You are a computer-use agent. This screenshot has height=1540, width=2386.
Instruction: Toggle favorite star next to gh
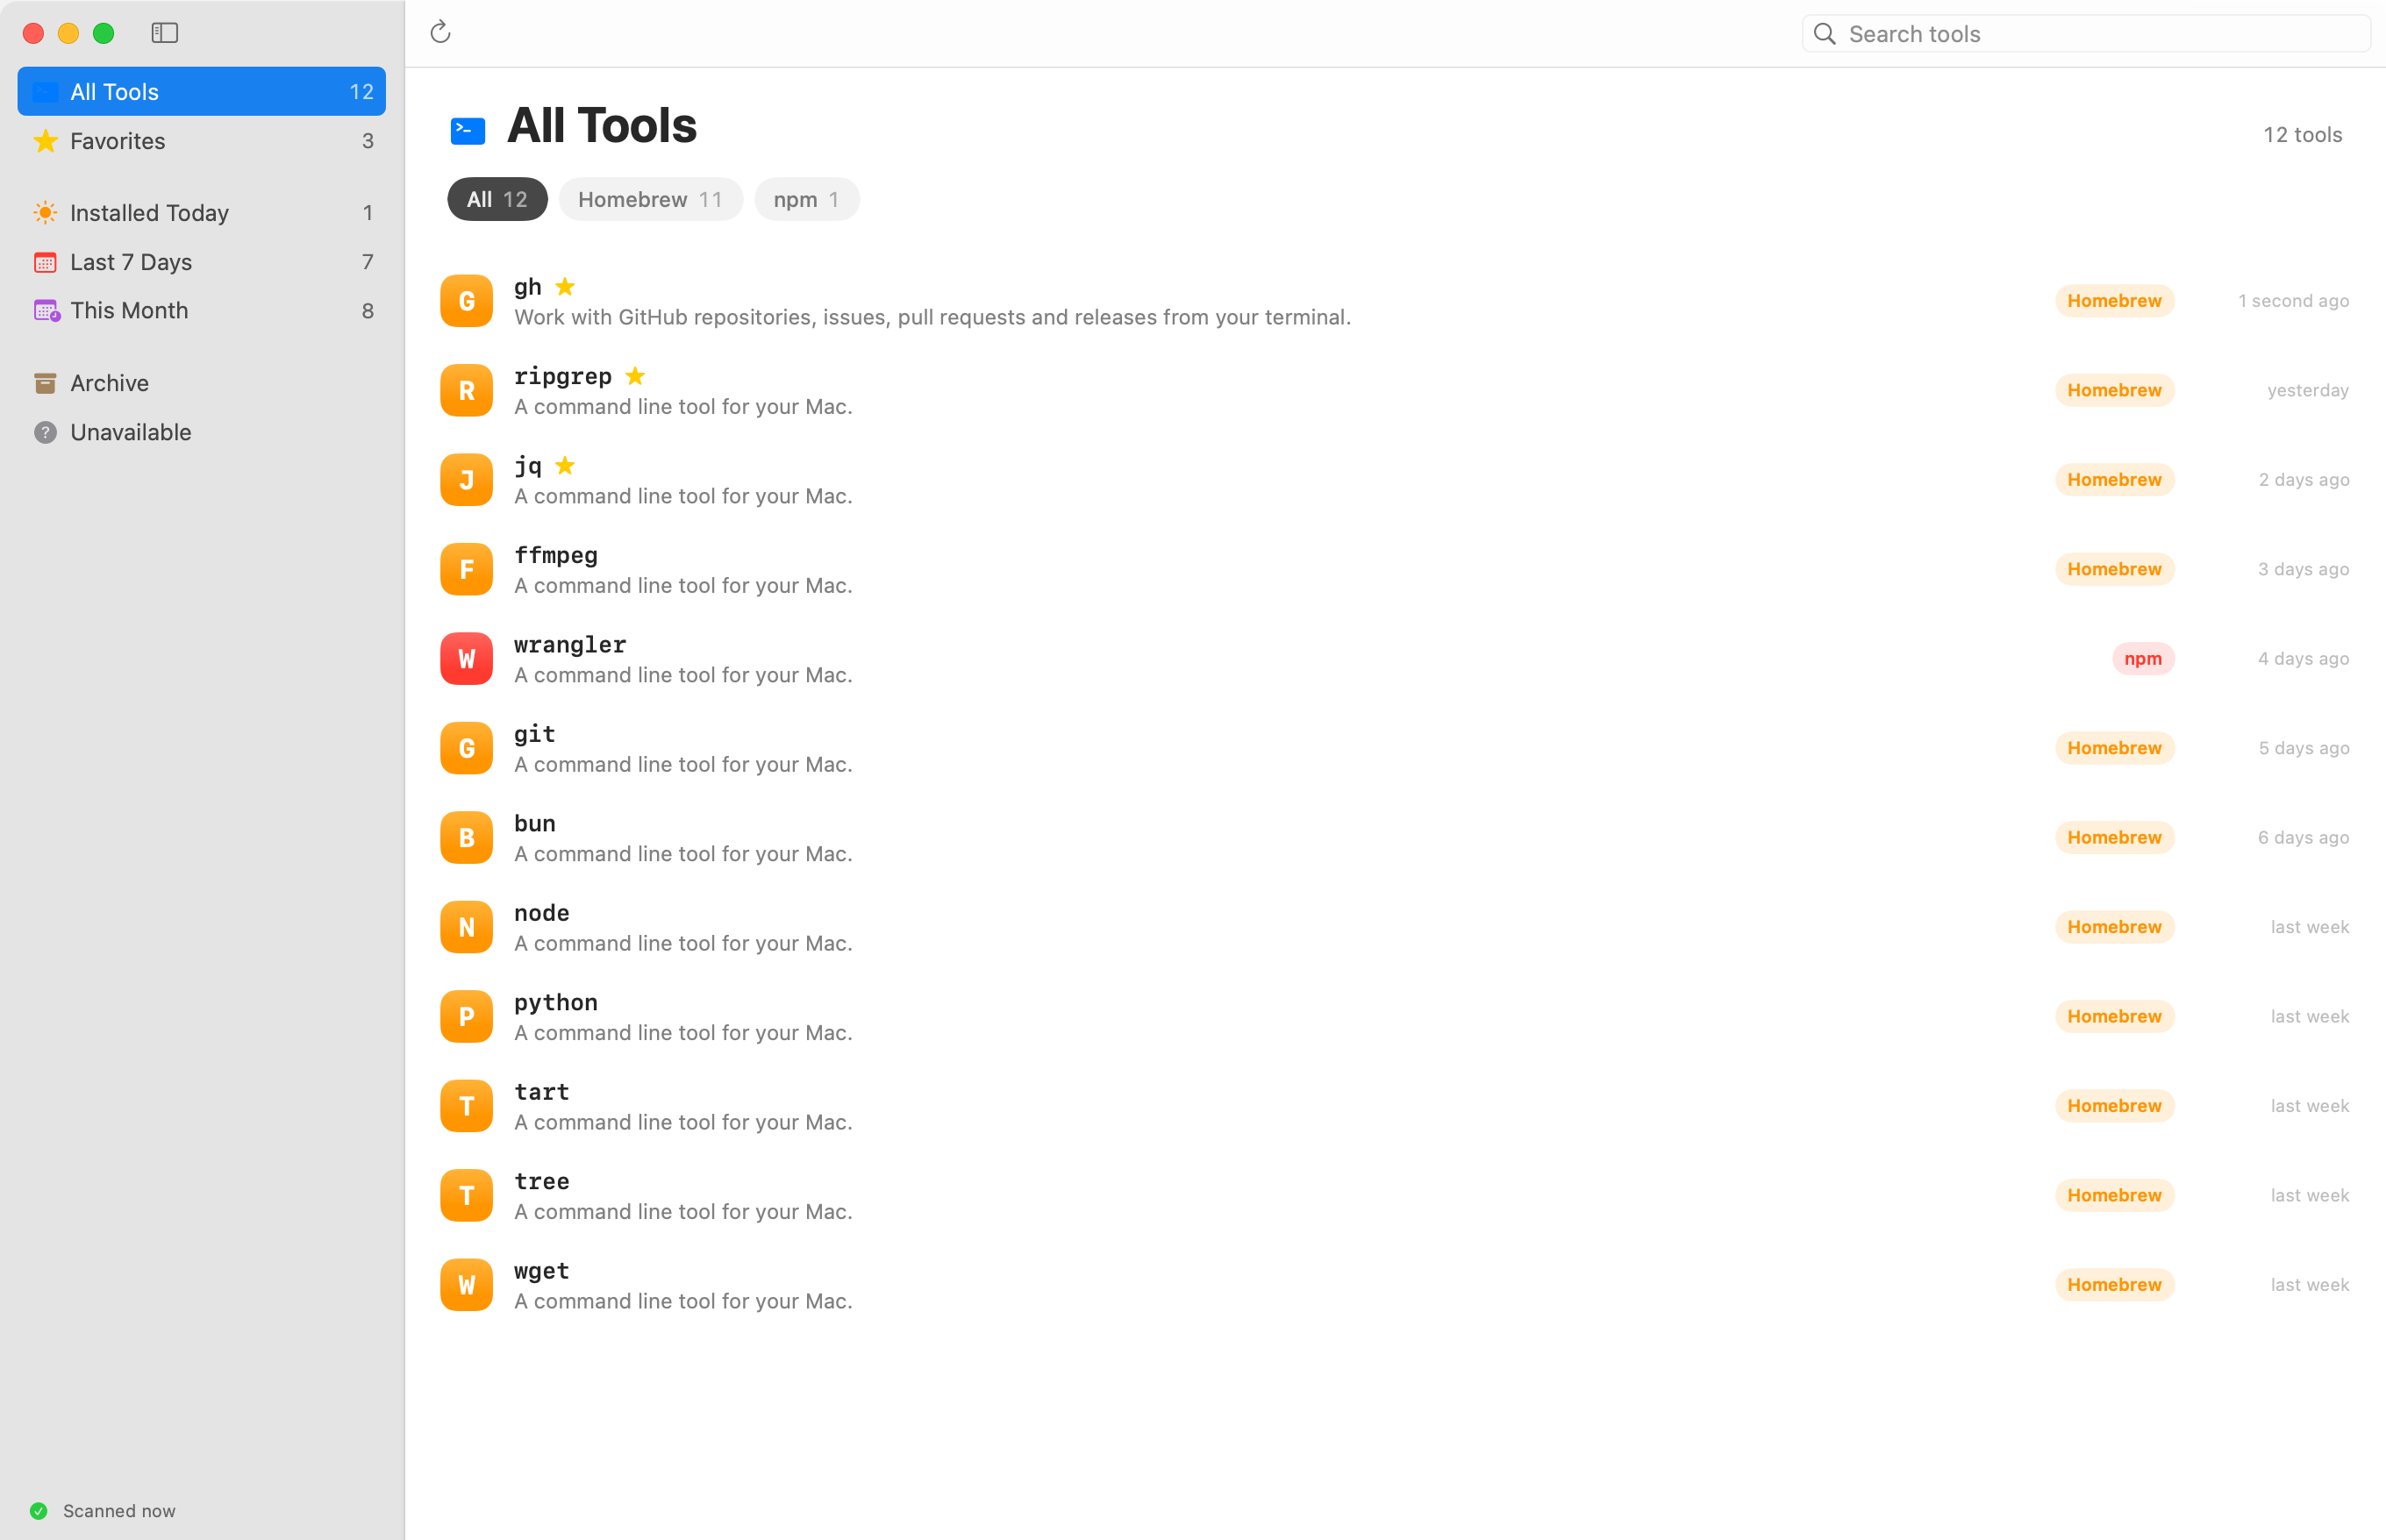(x=565, y=287)
